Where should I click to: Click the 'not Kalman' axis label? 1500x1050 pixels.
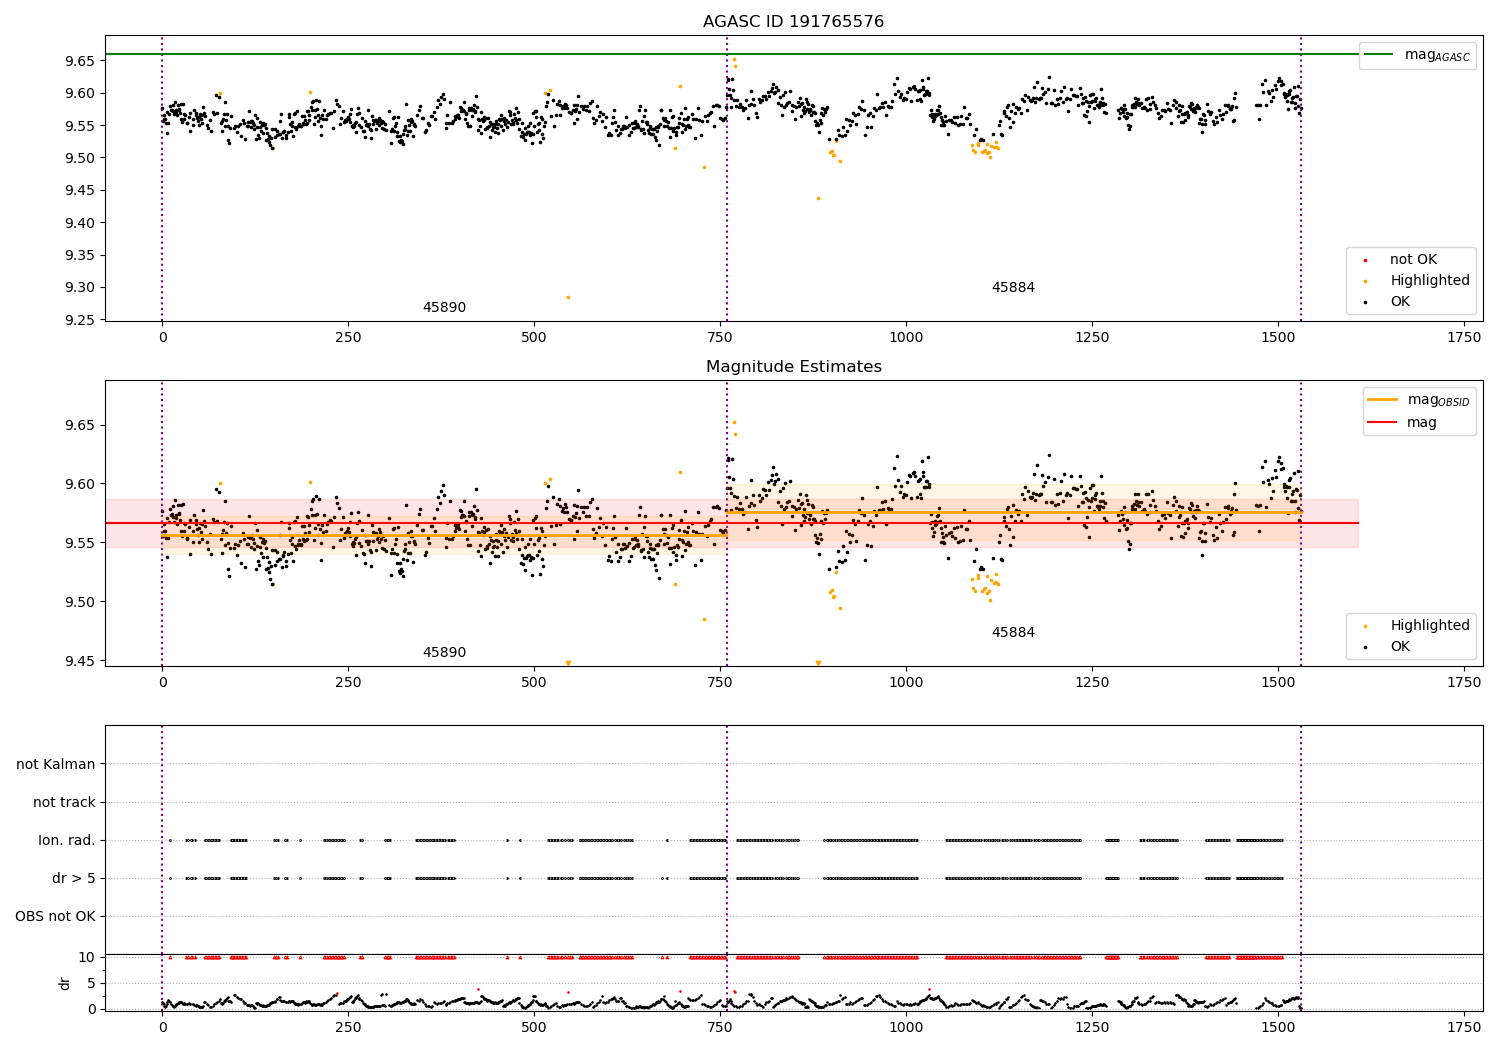56,765
